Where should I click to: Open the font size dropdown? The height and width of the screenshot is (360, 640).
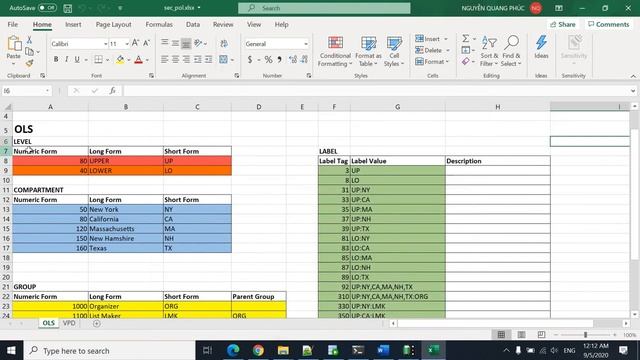[x=127, y=44]
